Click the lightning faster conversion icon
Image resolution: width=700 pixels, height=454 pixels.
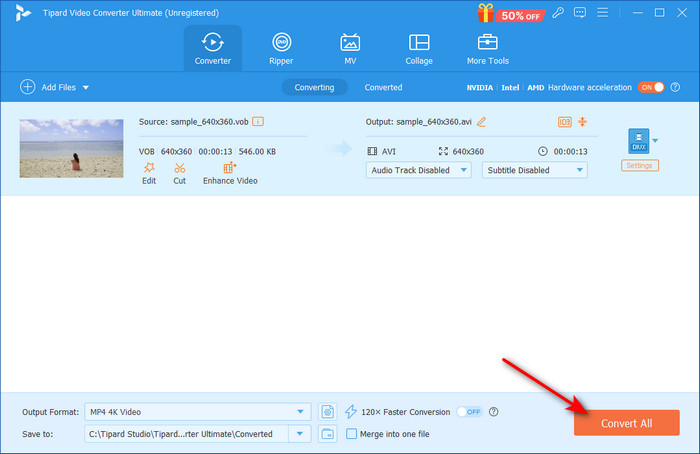[x=351, y=412]
